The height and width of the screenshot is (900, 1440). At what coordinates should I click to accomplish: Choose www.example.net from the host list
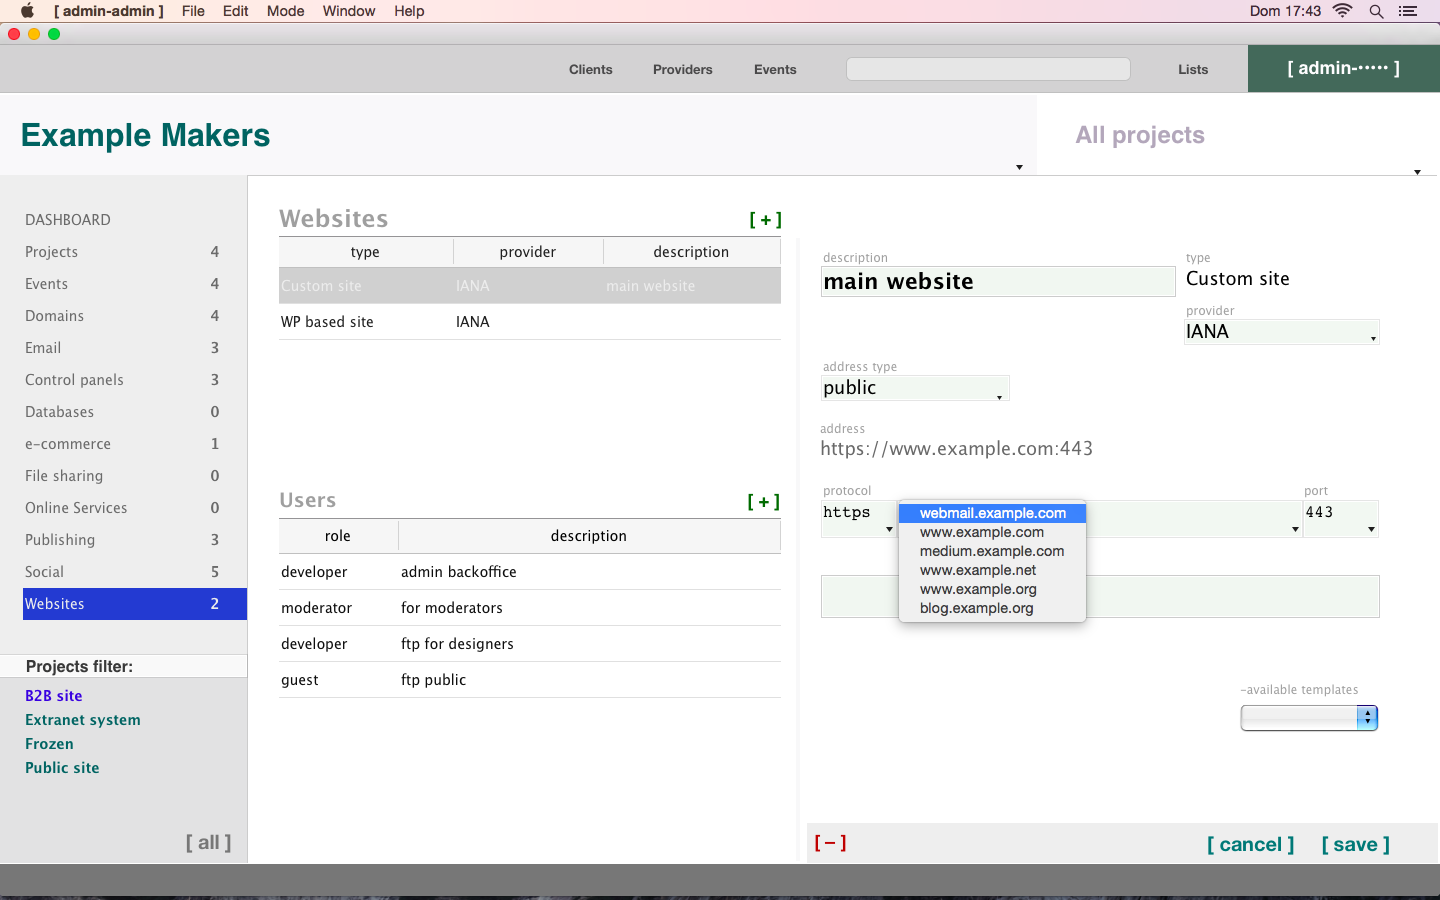coord(978,570)
